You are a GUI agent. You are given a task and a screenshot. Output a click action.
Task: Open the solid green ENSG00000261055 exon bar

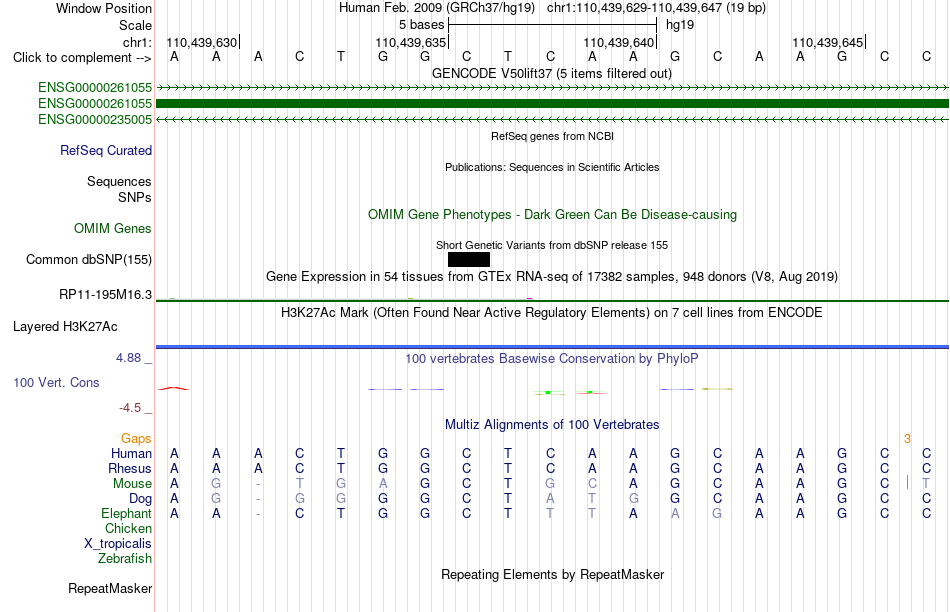coord(552,104)
